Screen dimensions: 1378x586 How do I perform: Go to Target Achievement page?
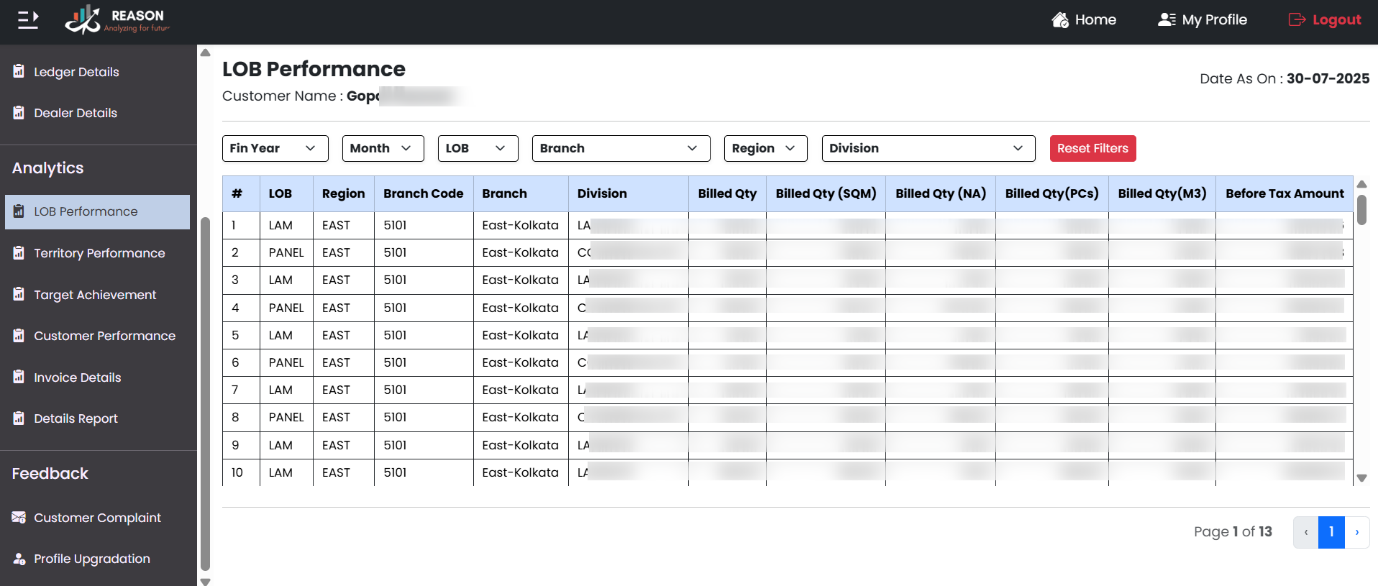pos(95,295)
